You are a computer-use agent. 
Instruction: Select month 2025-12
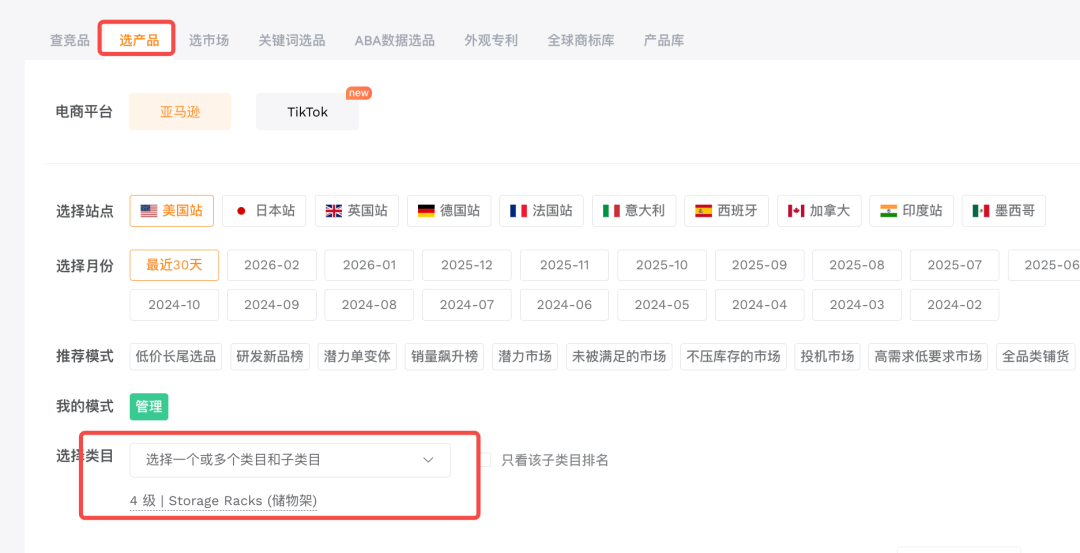point(467,265)
